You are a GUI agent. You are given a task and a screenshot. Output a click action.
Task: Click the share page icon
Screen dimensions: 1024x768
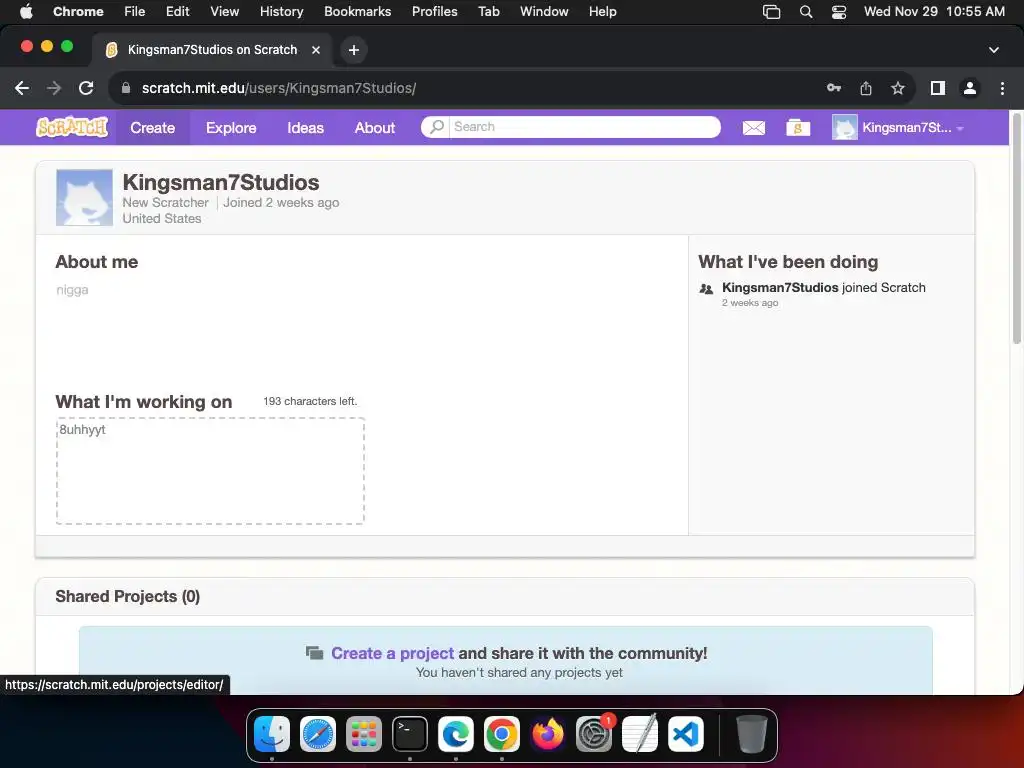(x=866, y=88)
